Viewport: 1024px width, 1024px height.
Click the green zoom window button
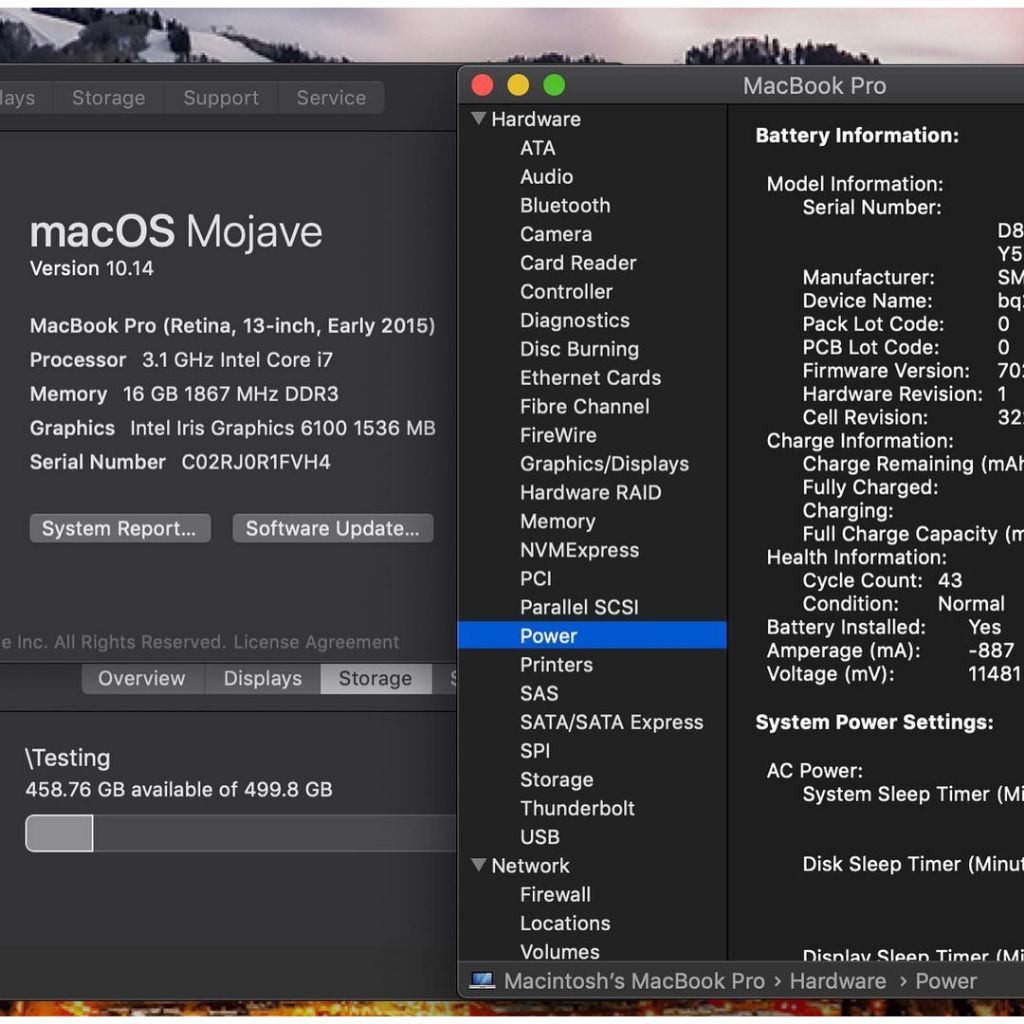pos(554,86)
